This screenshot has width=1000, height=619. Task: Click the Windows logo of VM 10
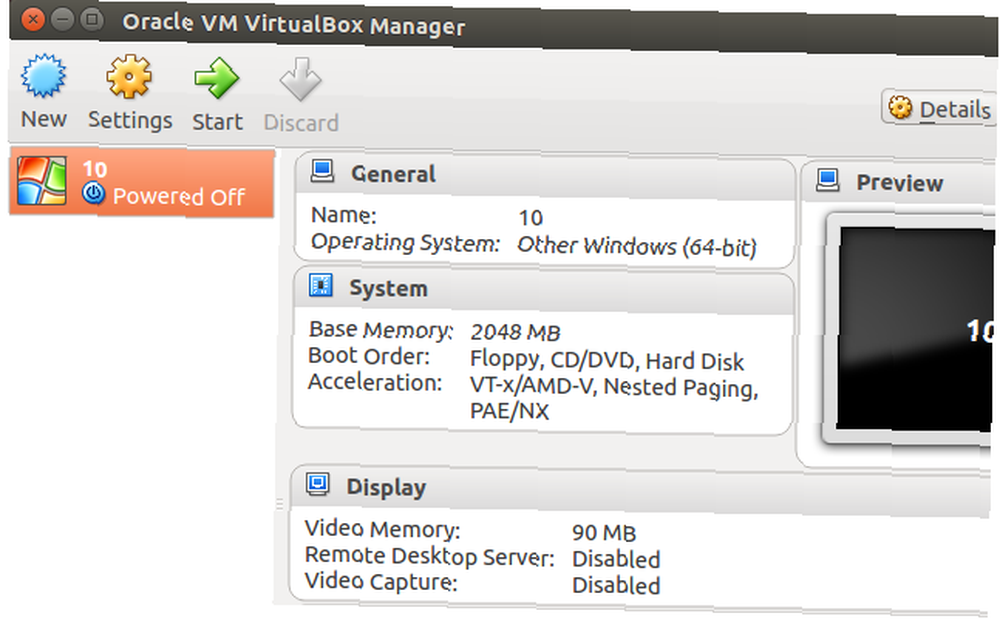pos(42,181)
